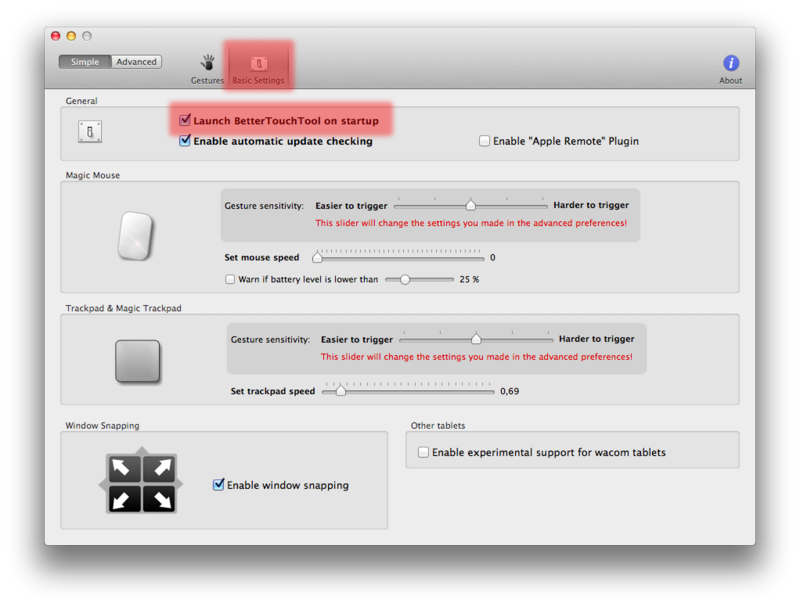
Task: Switch to Advanced mode
Action: click(136, 62)
